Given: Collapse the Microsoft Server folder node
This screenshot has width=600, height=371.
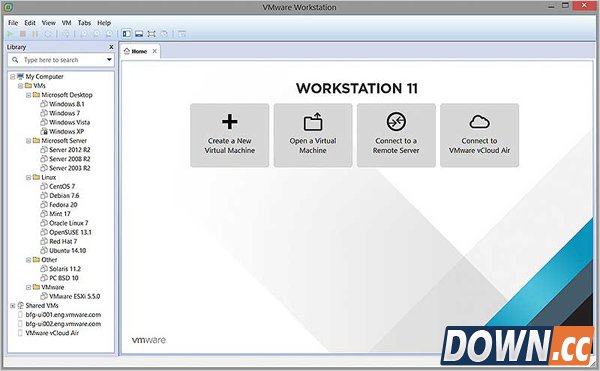Looking at the screenshot, I should (x=28, y=141).
